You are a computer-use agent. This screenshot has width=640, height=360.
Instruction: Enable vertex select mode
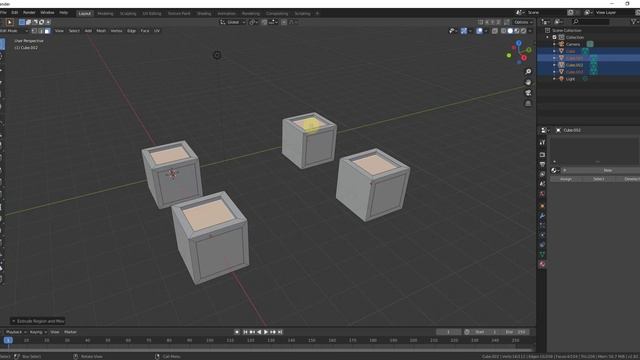34,31
